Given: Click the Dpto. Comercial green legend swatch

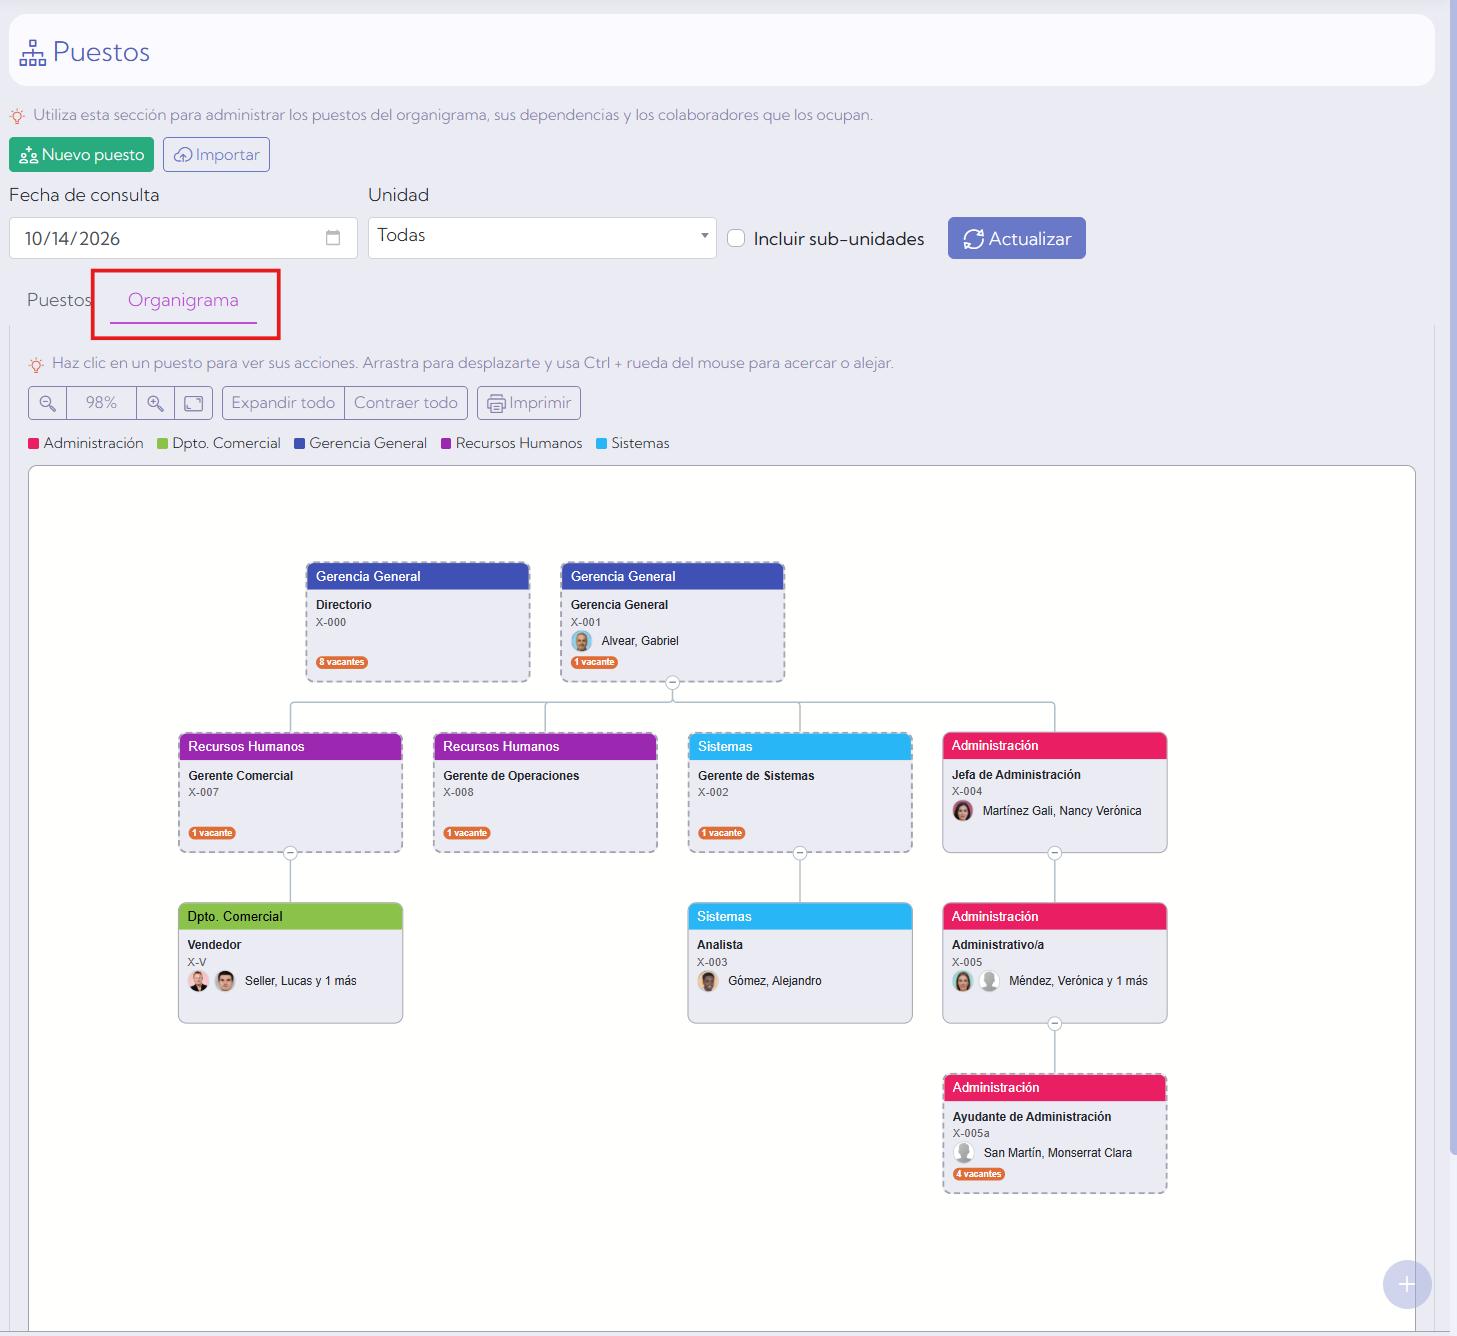Looking at the screenshot, I should click(163, 443).
